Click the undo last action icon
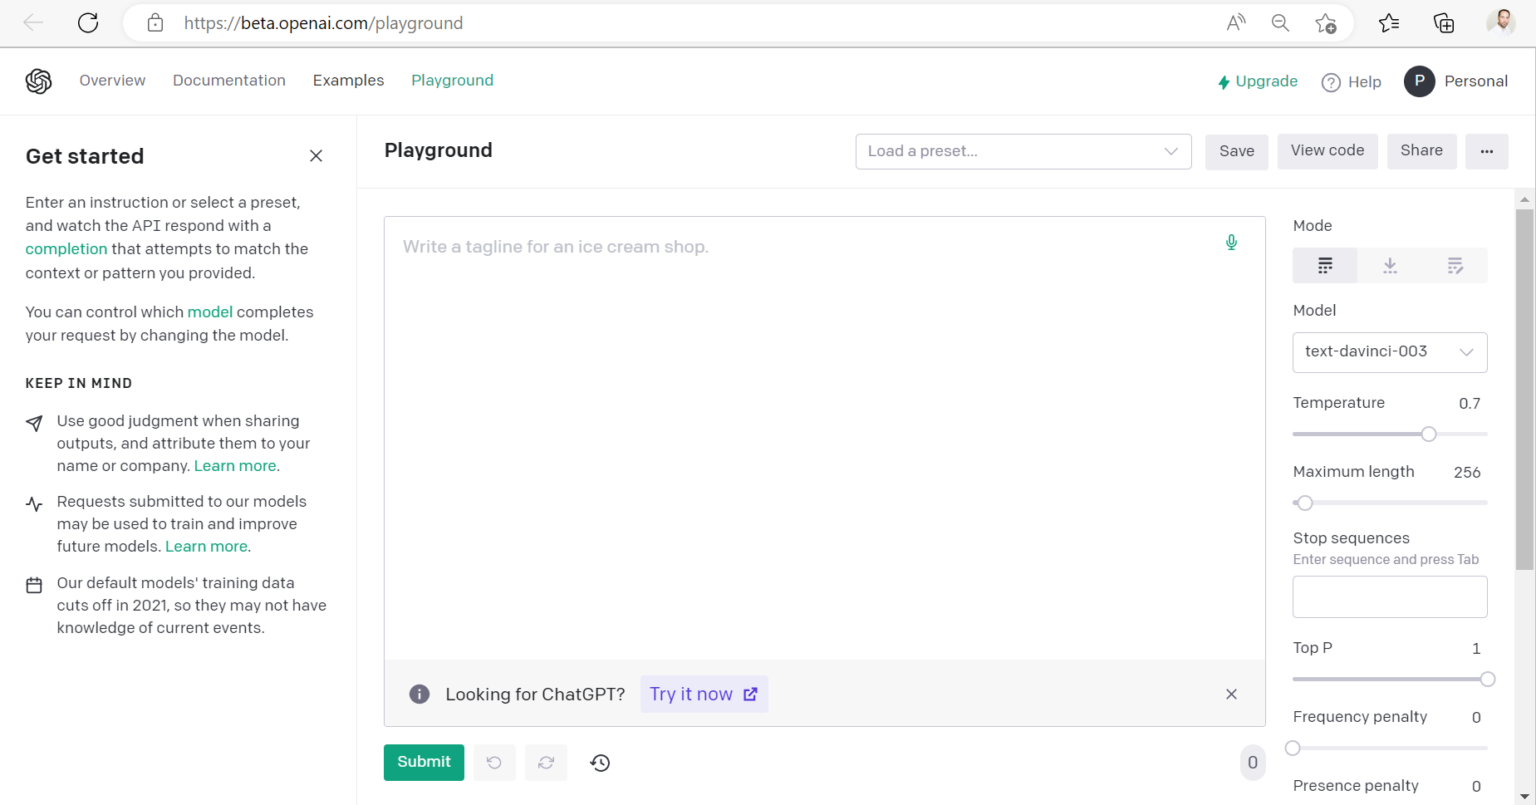This screenshot has height=805, width=1536. [x=494, y=762]
